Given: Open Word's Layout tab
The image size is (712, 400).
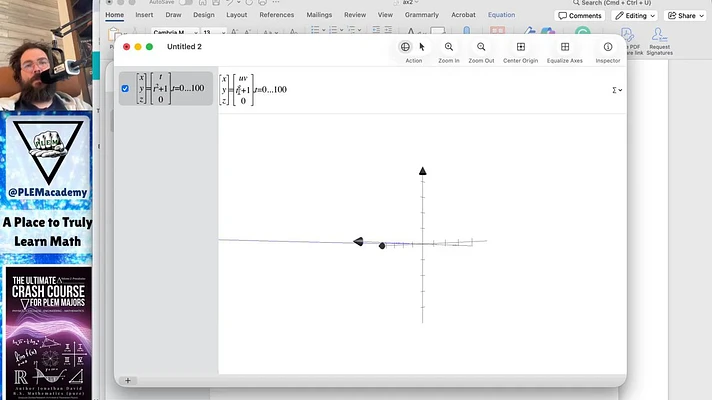Looking at the screenshot, I should [237, 15].
